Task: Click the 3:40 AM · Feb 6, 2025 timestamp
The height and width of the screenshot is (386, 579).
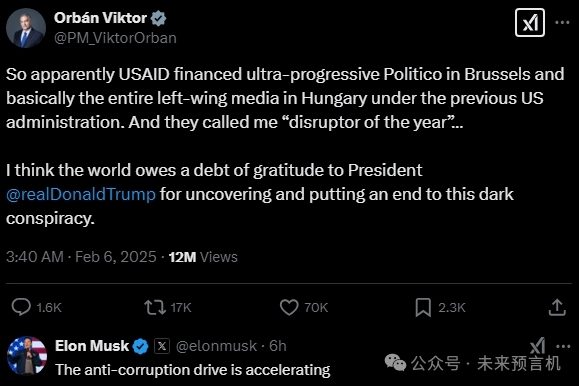Action: pyautogui.click(x=81, y=257)
